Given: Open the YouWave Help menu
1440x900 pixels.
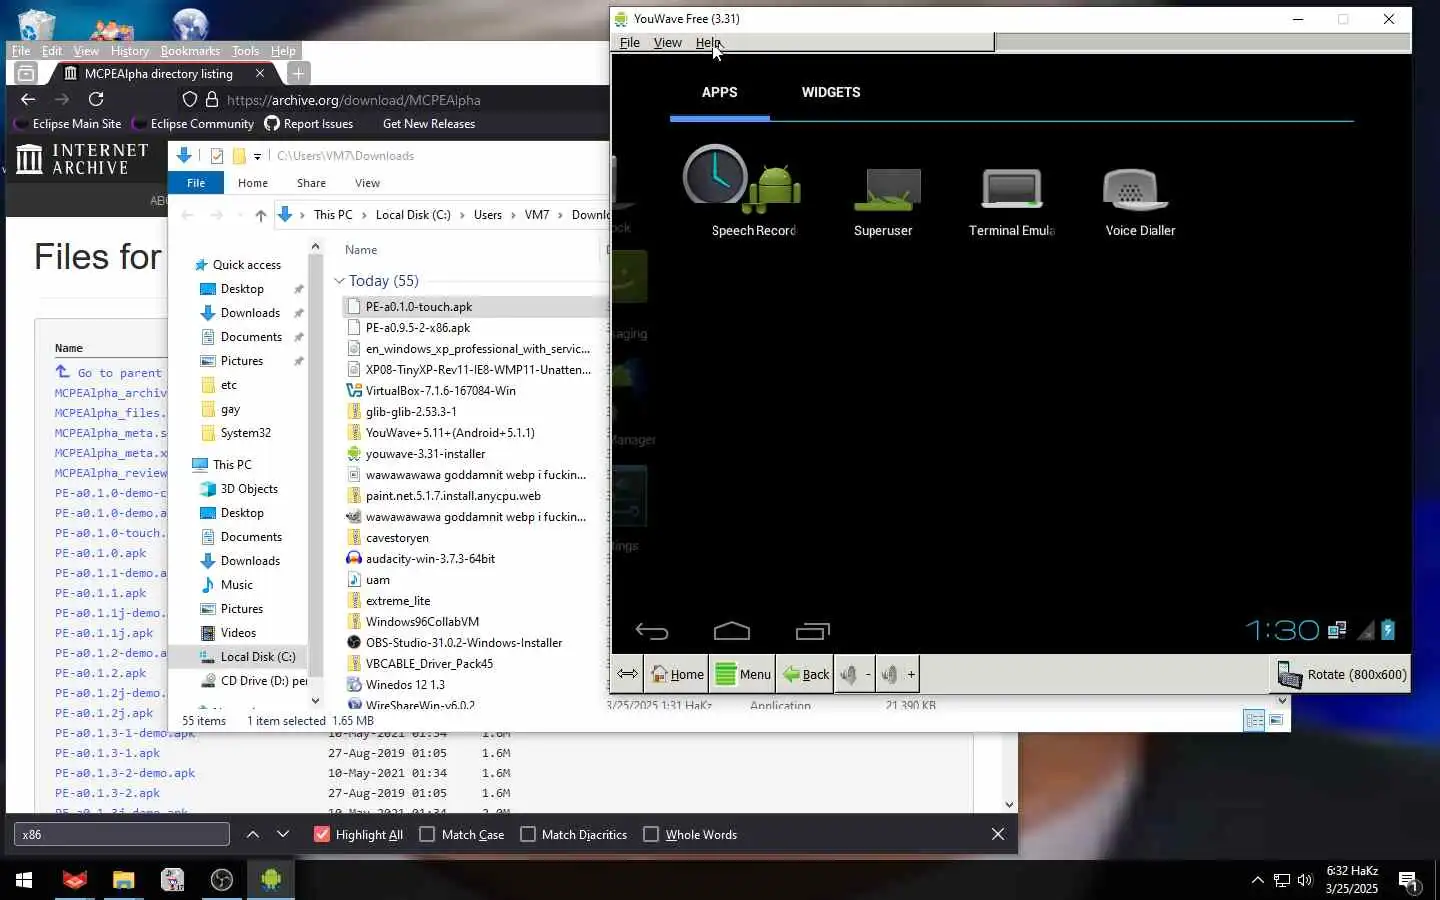Looking at the screenshot, I should 708,43.
